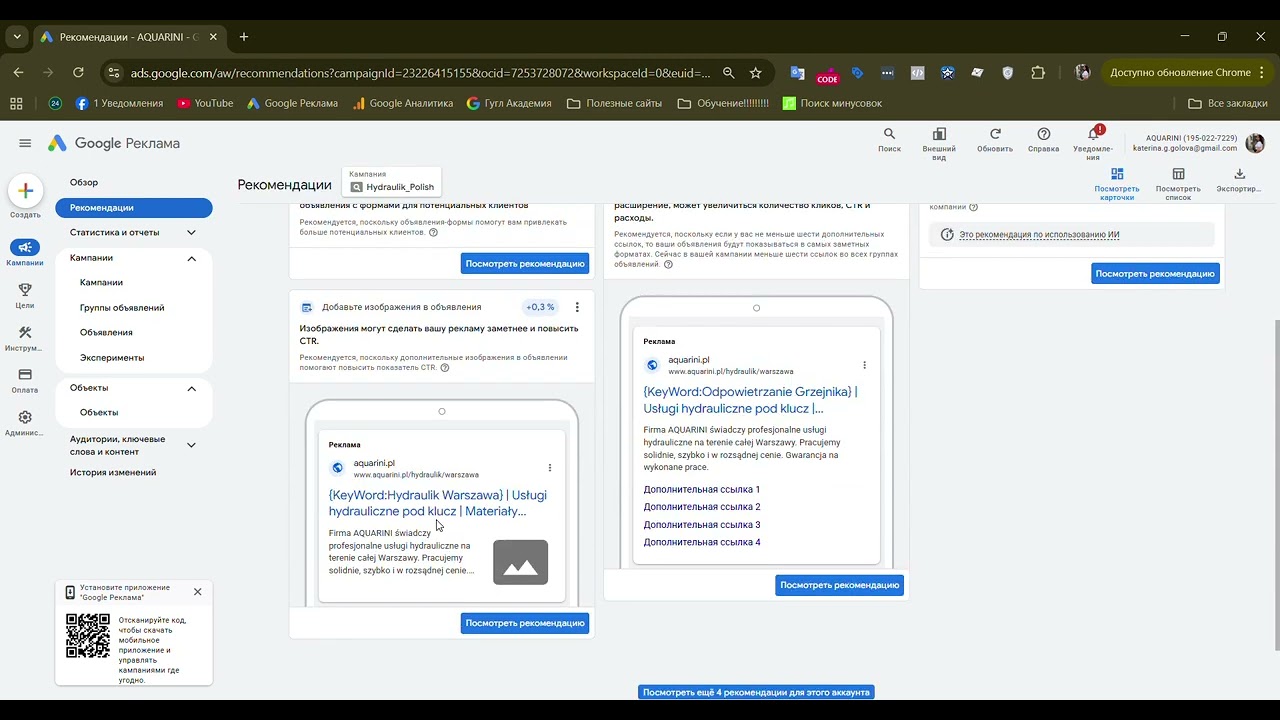Image resolution: width=1280 pixels, height=720 pixels.
Task: Open the Объекты sub-item in sidebar
Action: click(99, 412)
